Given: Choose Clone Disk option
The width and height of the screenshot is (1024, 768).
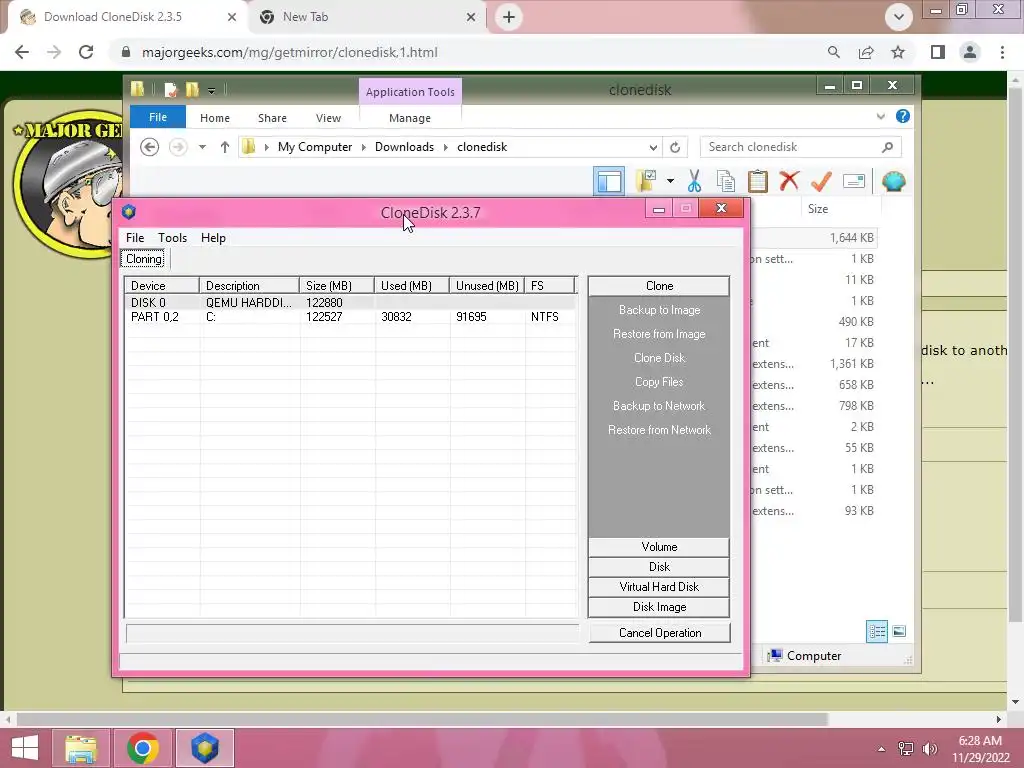Looking at the screenshot, I should 659,358.
